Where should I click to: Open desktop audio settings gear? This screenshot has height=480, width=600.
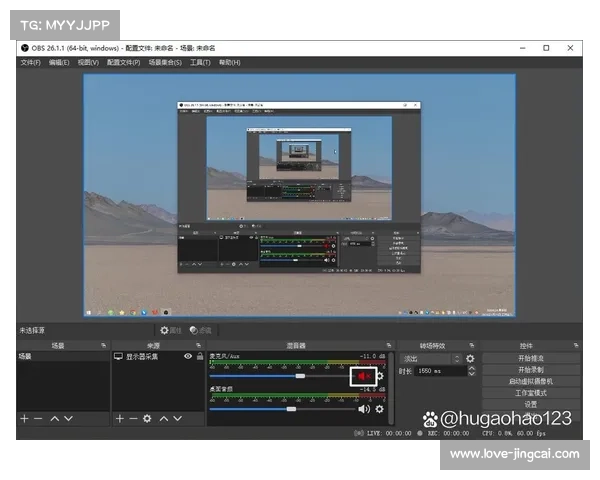click(379, 408)
